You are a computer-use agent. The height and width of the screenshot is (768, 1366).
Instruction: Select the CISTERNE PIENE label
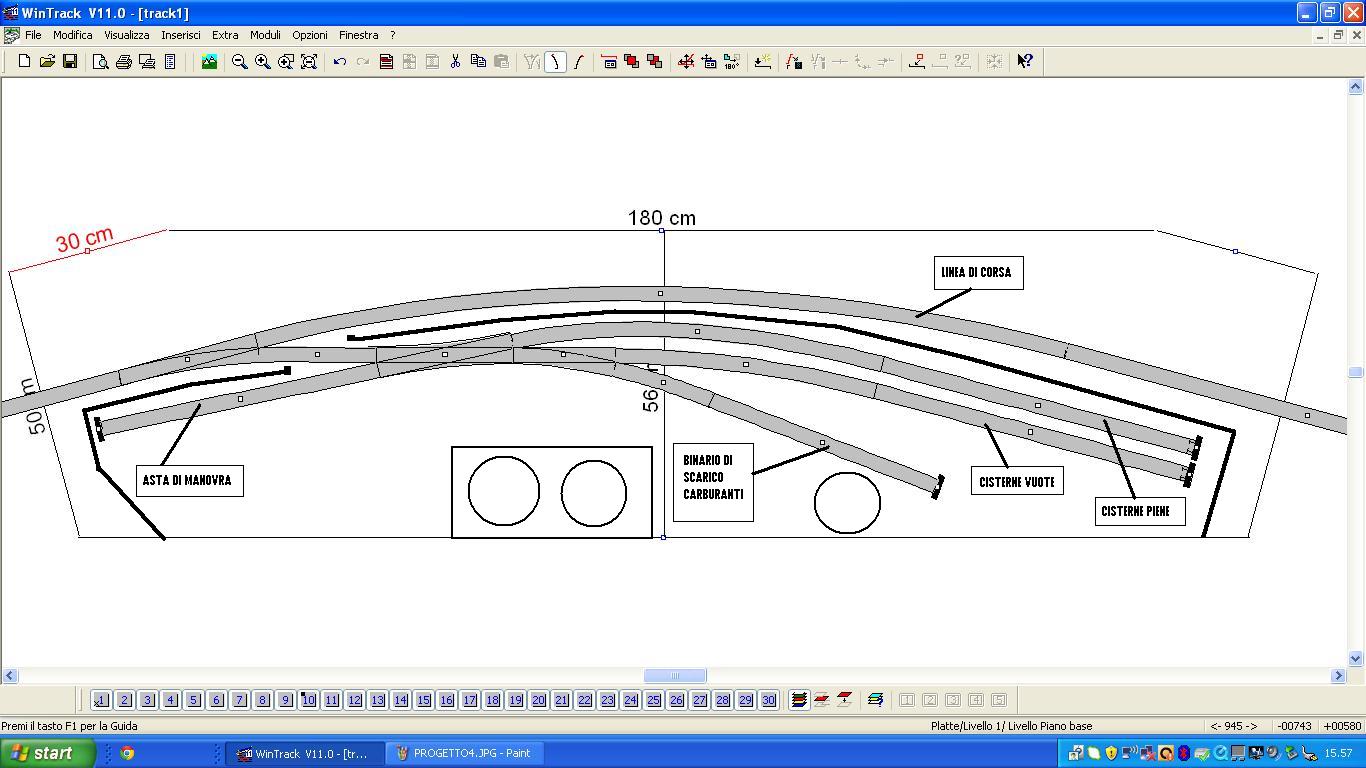pos(1140,511)
